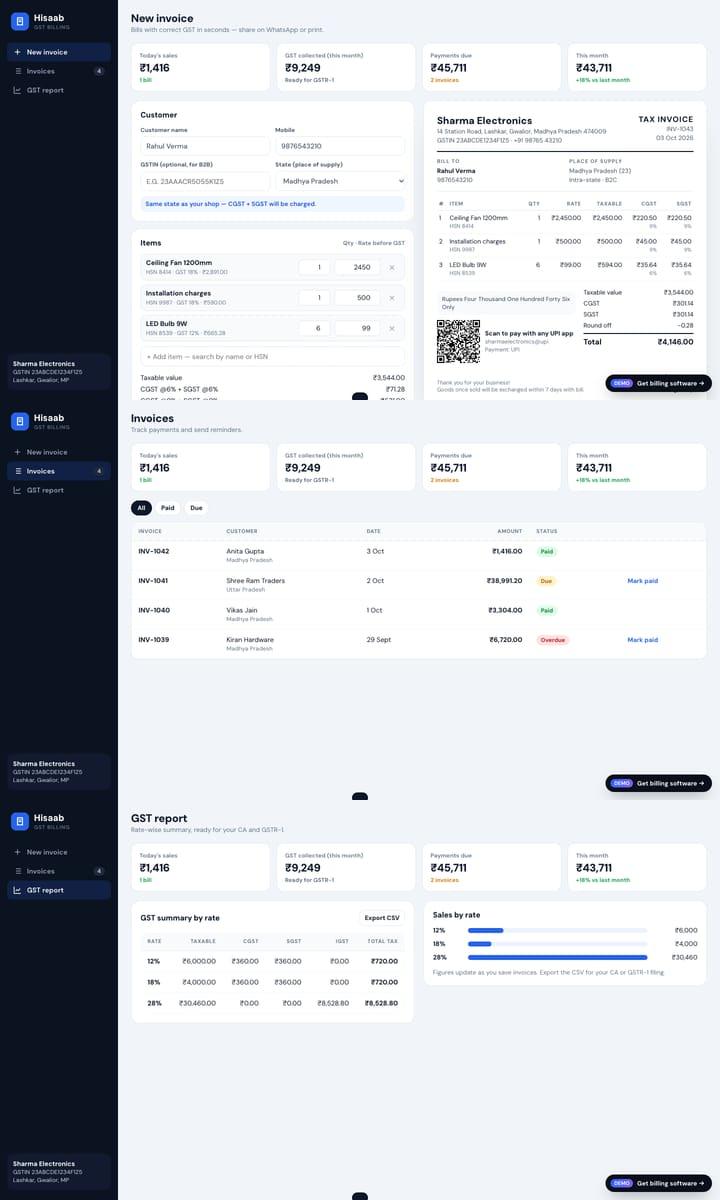Click the same state CGST + SGST notice
Image resolution: width=720 pixels, height=1200 pixels.
pyautogui.click(x=272, y=203)
